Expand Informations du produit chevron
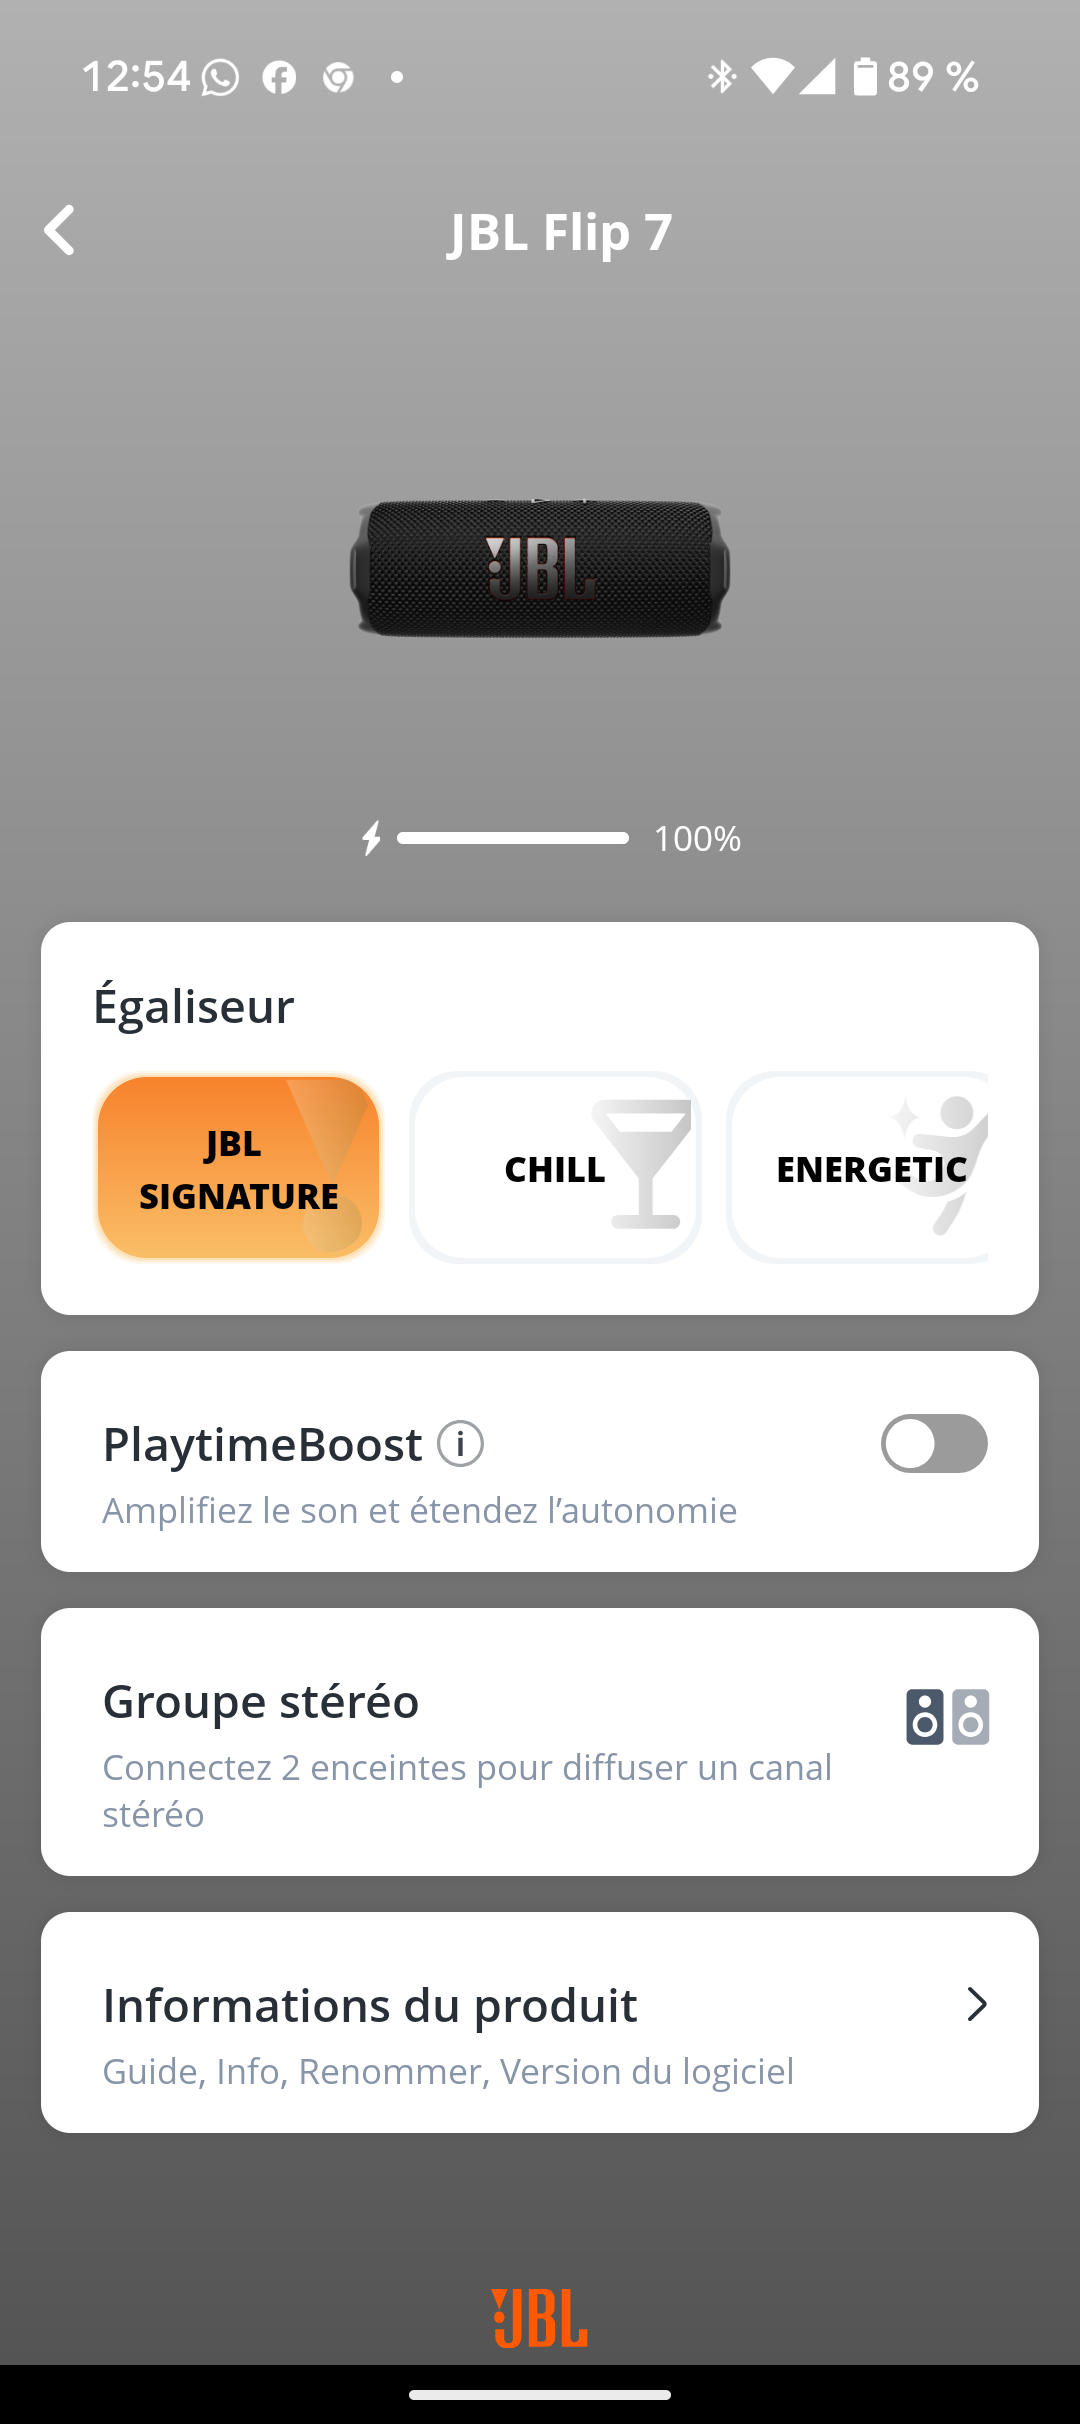 point(977,2004)
